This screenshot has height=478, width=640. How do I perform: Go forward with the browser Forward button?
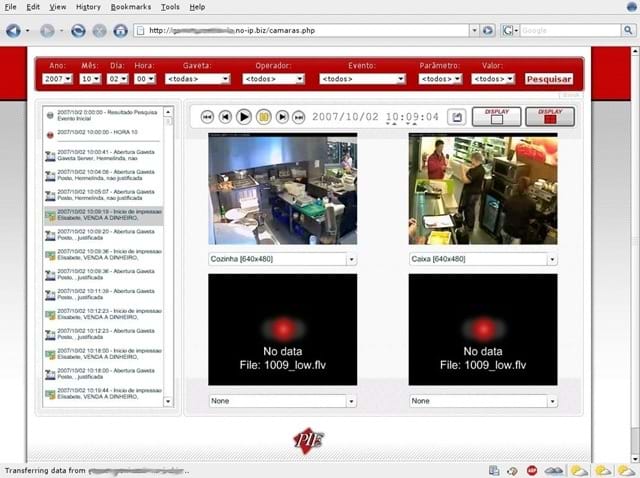[47, 31]
